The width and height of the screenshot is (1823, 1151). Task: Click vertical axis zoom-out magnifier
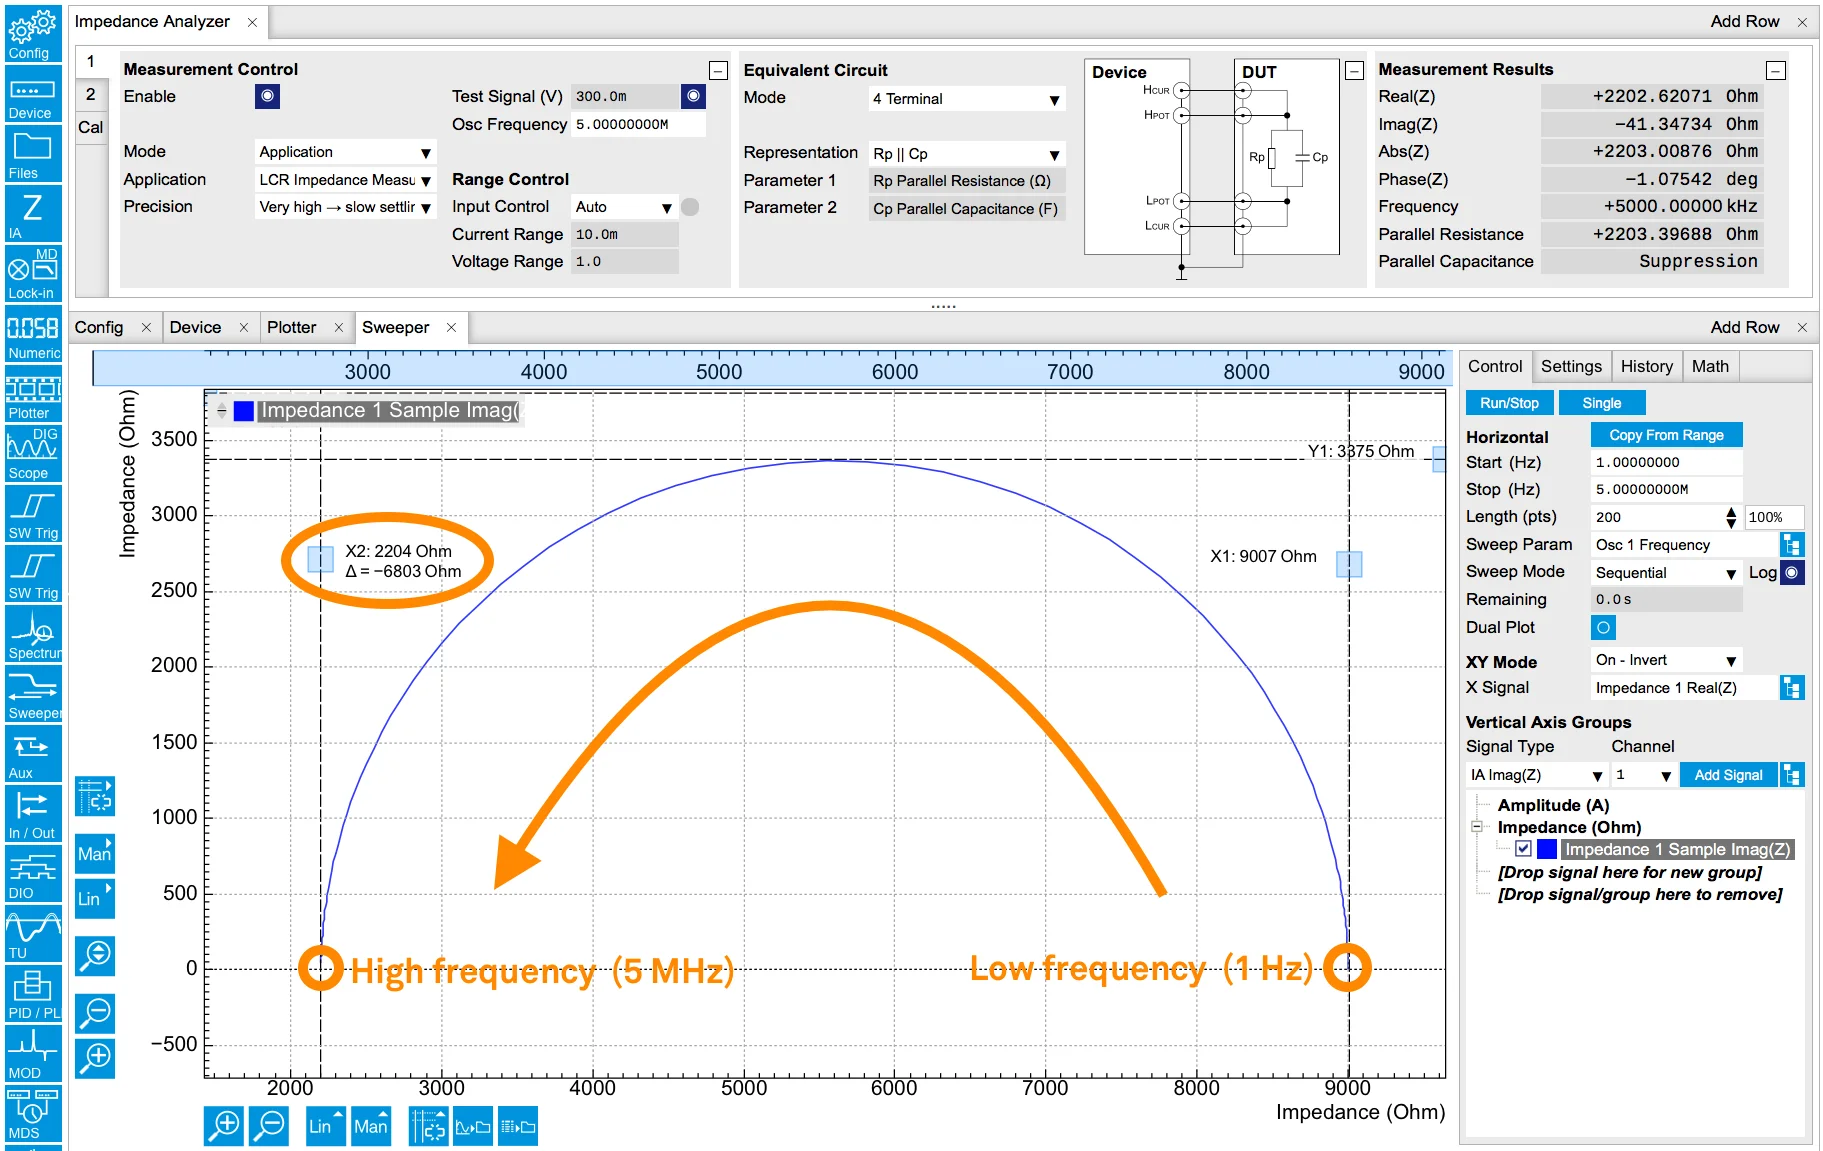point(95,1014)
